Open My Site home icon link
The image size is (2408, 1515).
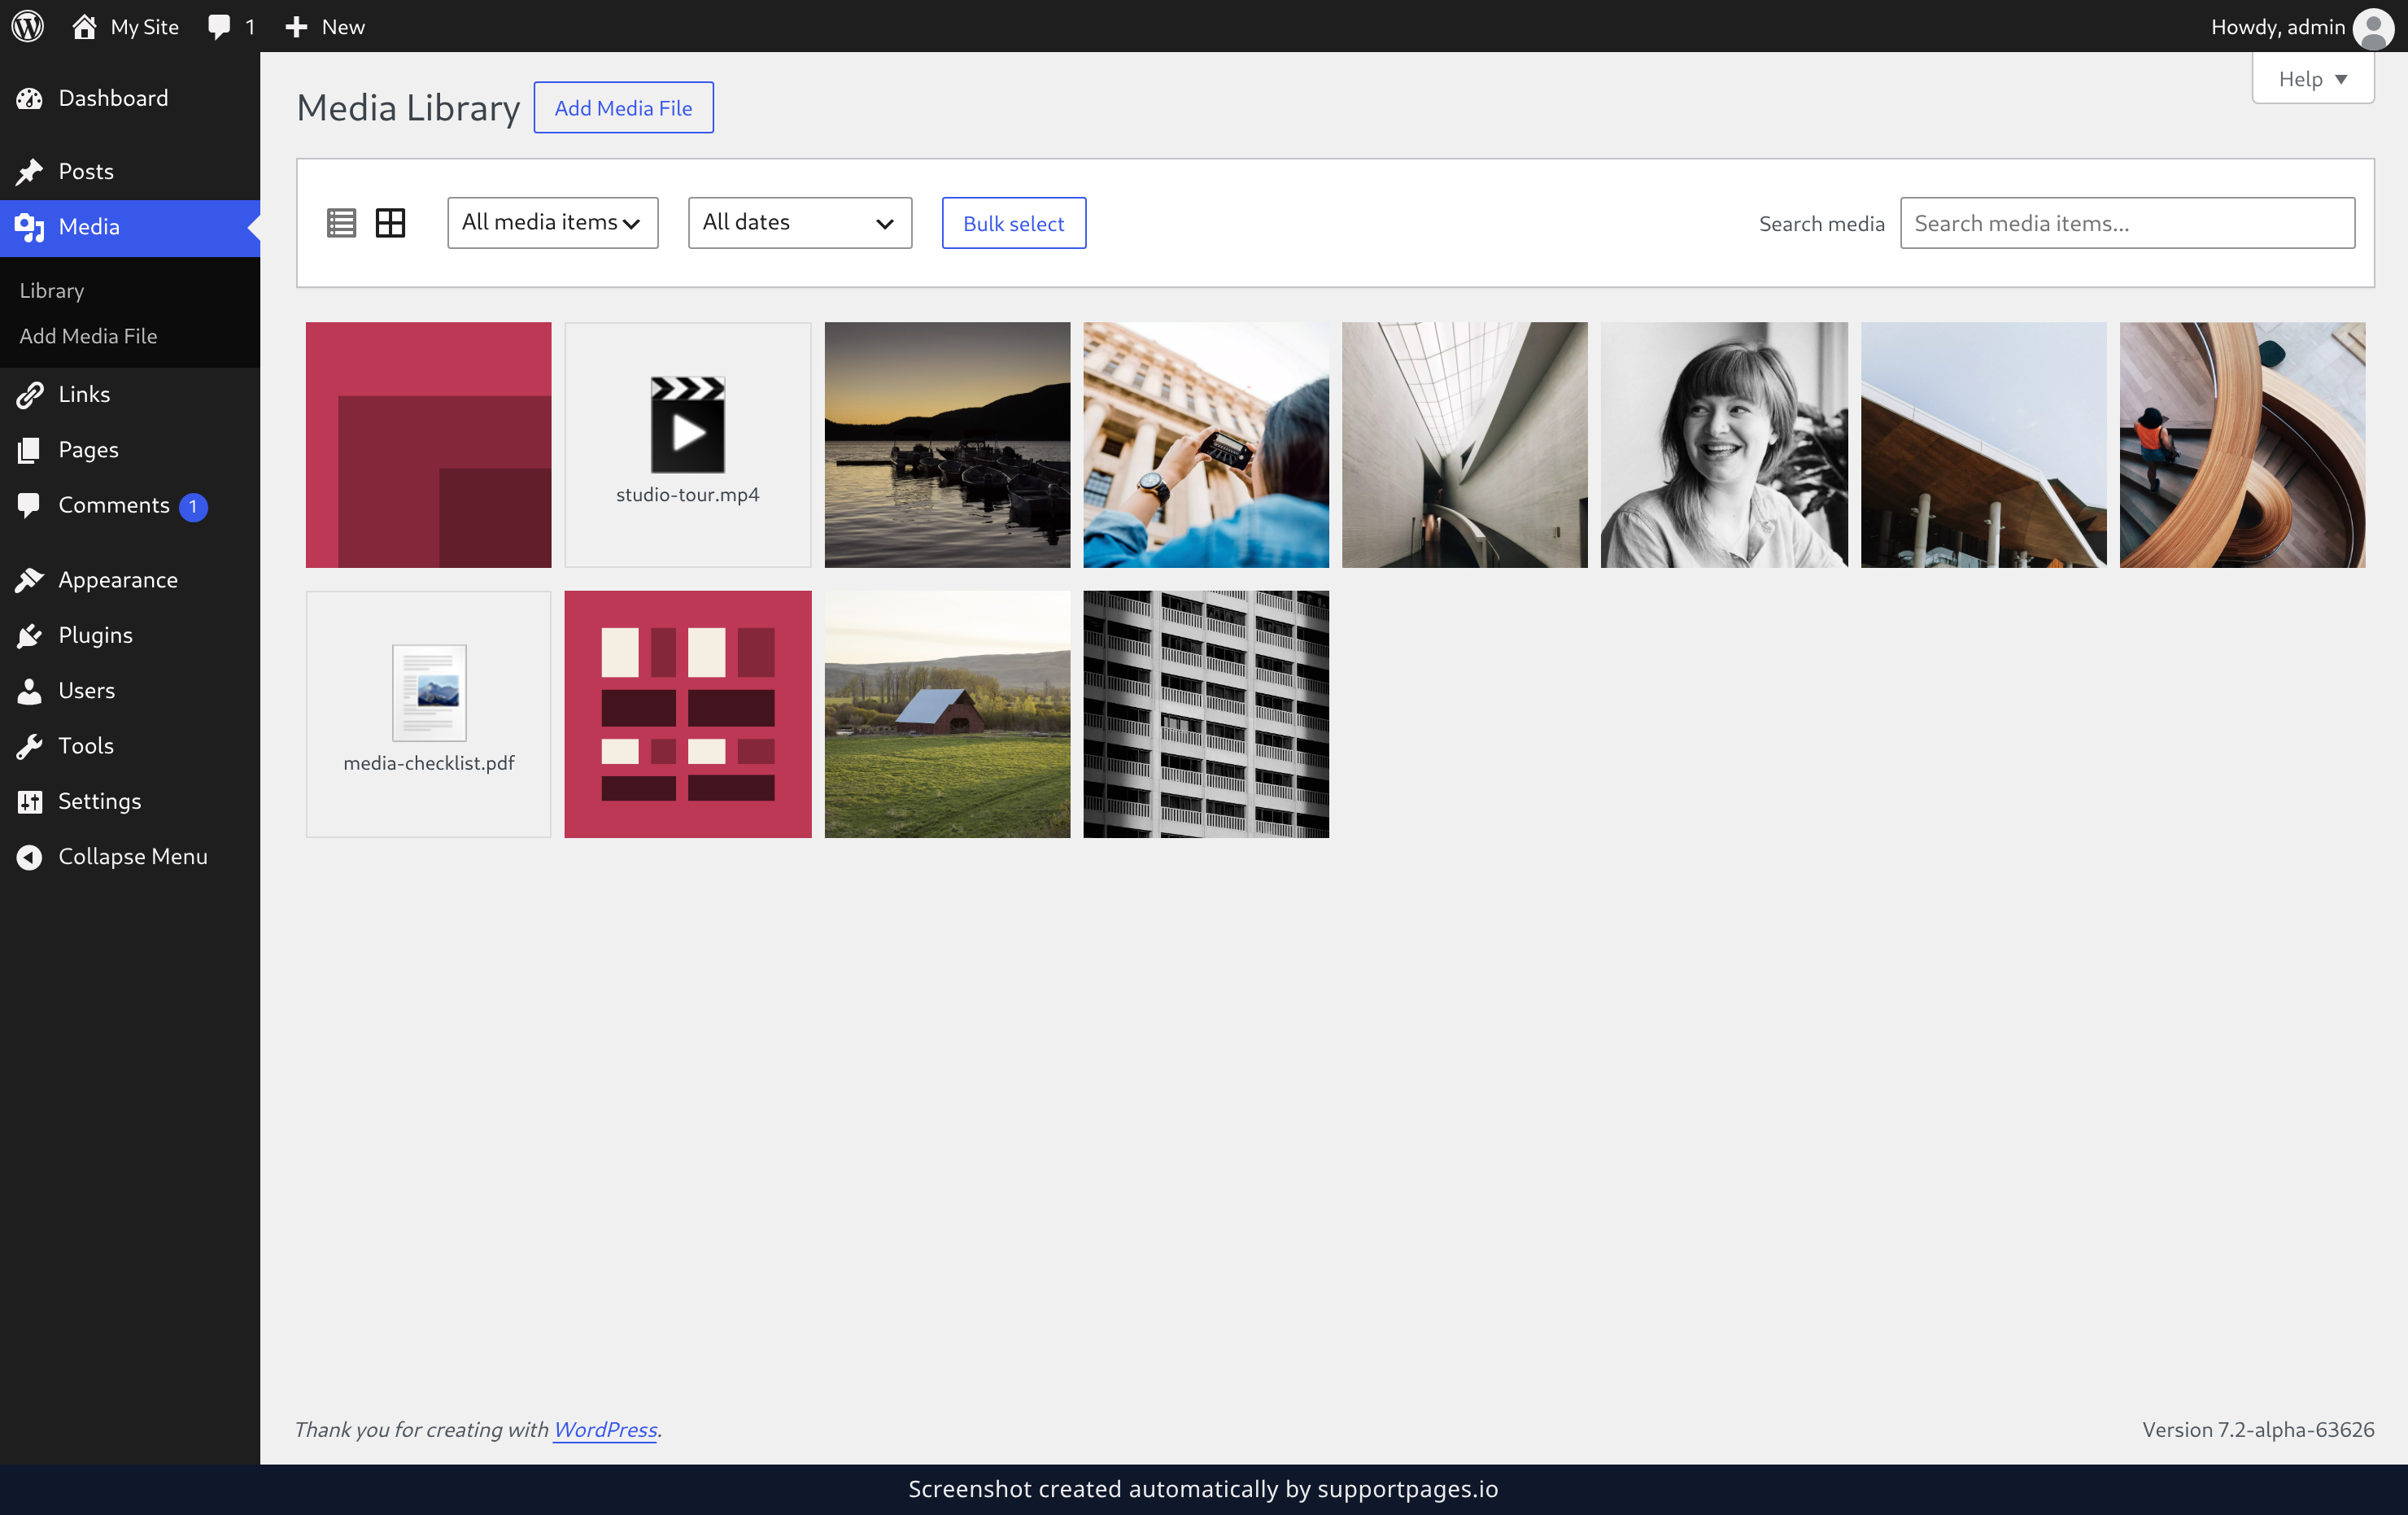point(84,26)
